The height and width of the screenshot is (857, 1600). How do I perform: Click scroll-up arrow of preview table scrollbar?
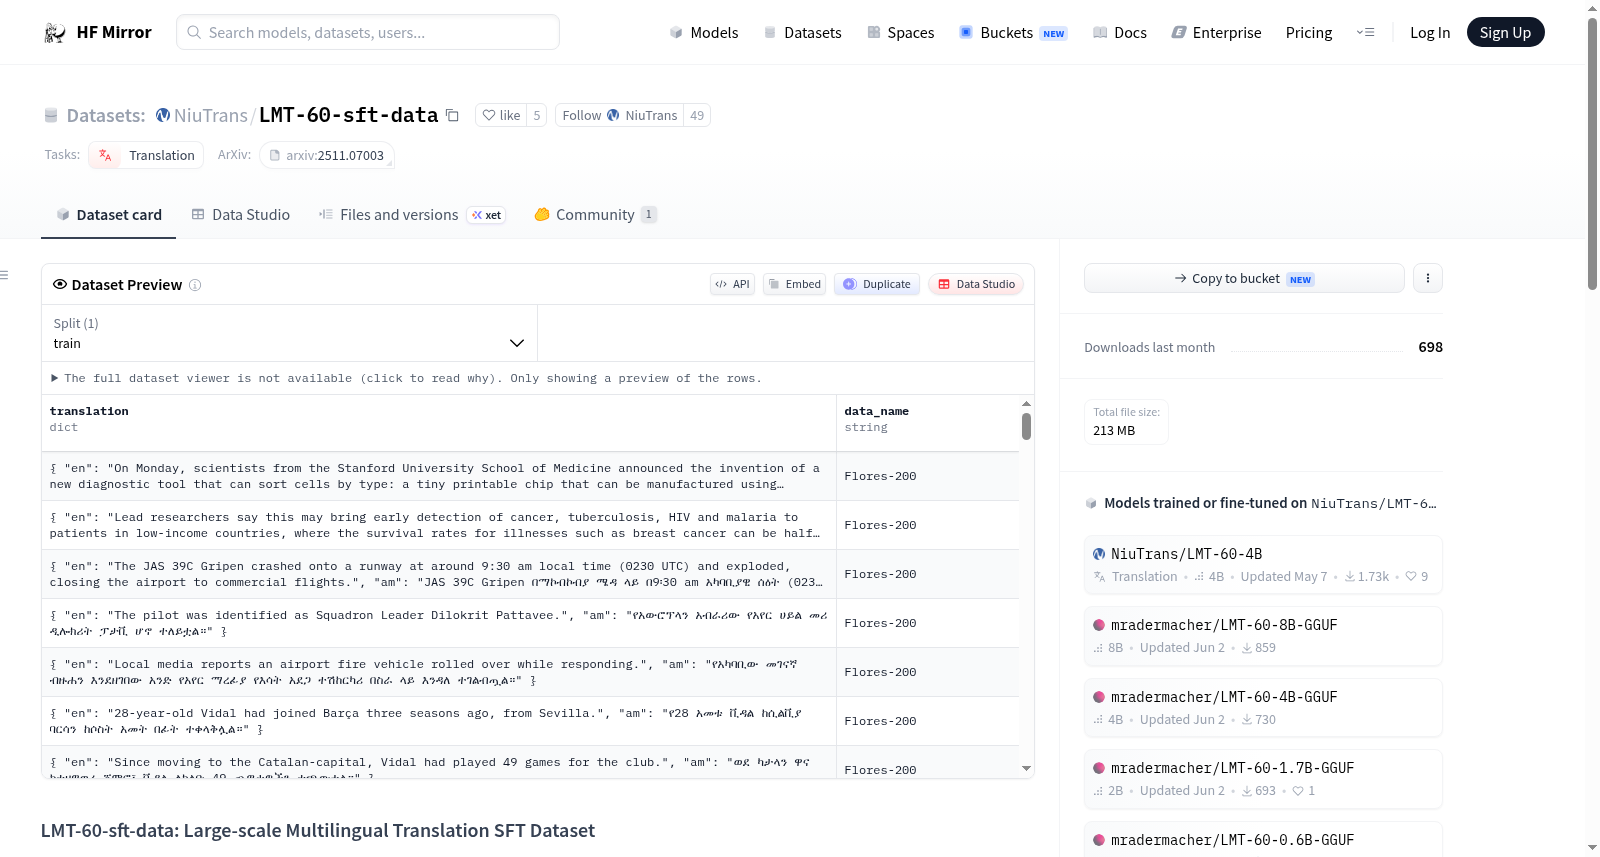[1026, 404]
